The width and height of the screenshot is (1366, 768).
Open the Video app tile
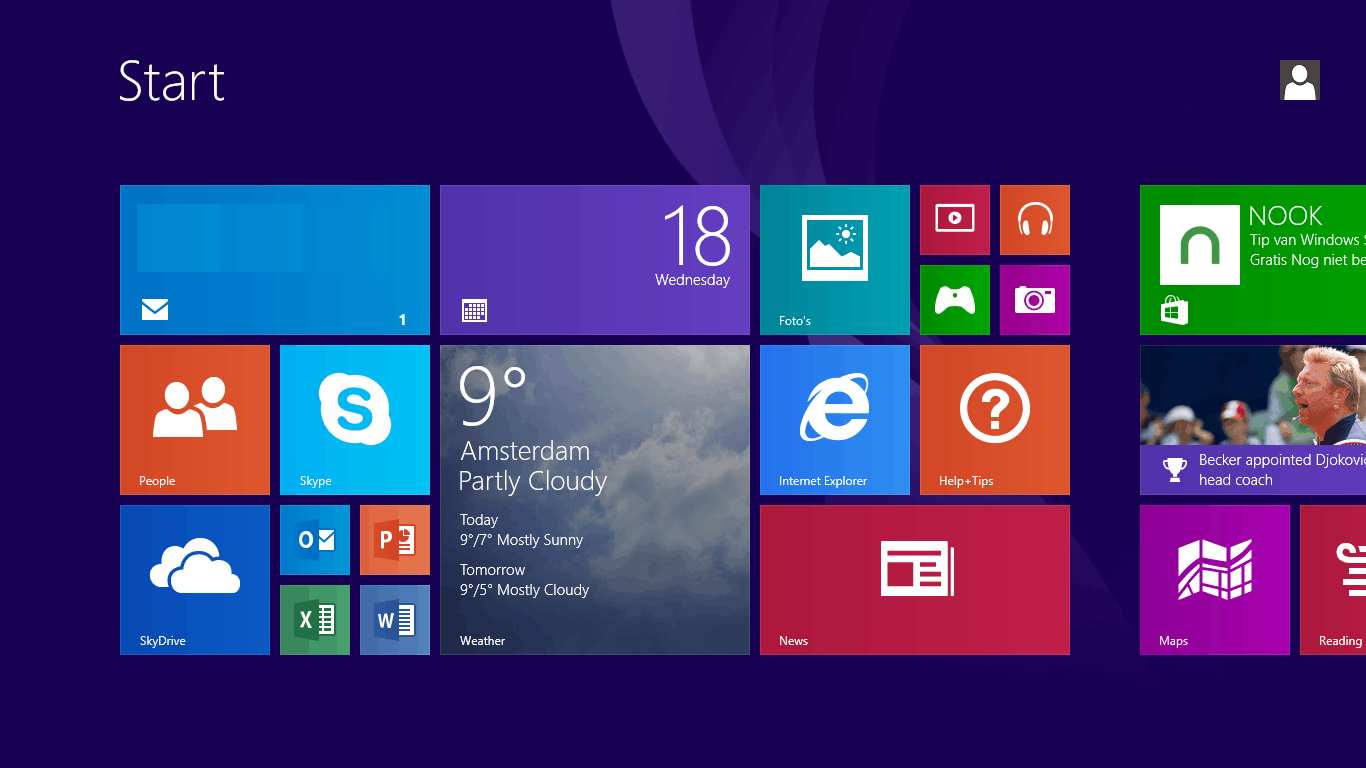tap(955, 220)
